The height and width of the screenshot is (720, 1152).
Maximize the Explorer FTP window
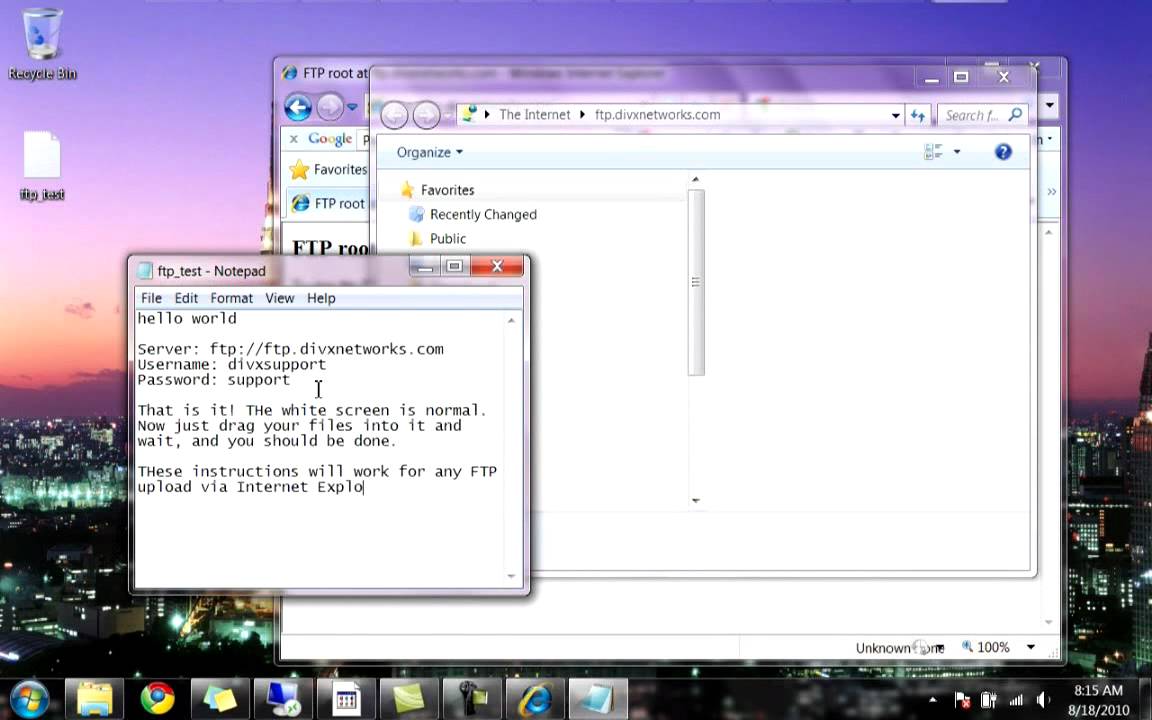point(961,77)
